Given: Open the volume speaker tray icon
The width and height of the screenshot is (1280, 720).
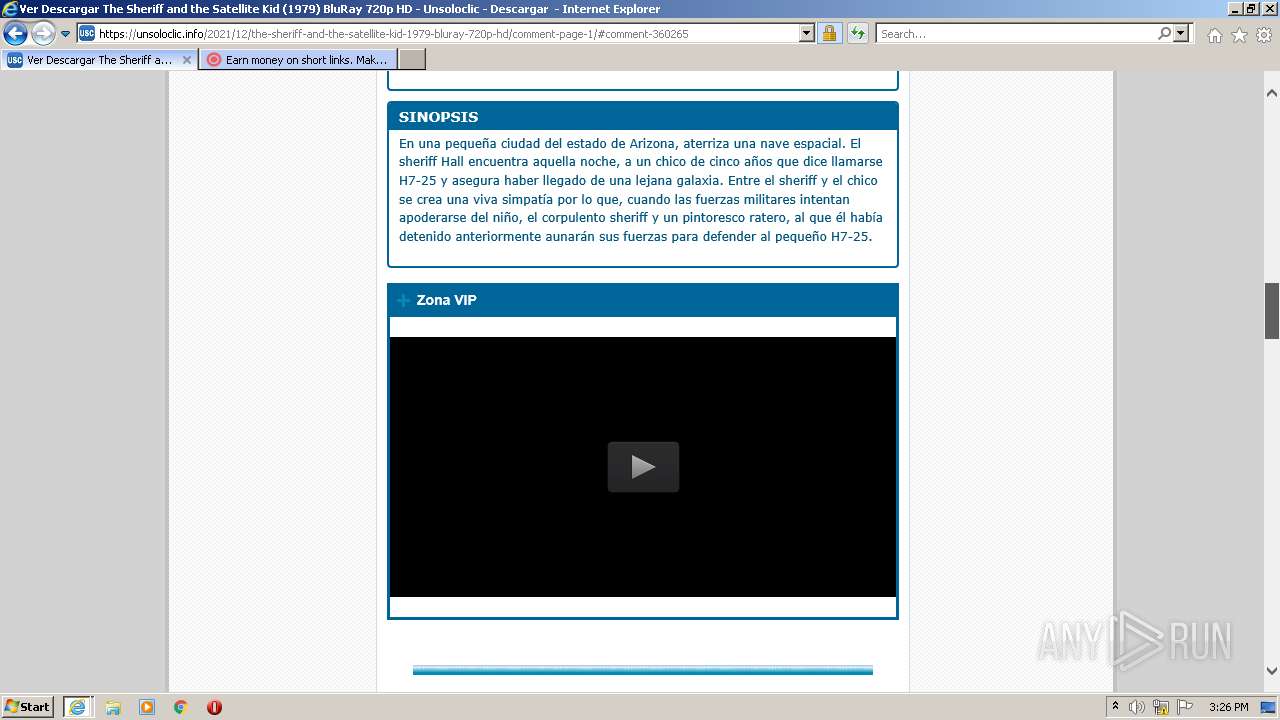Looking at the screenshot, I should click(1137, 707).
